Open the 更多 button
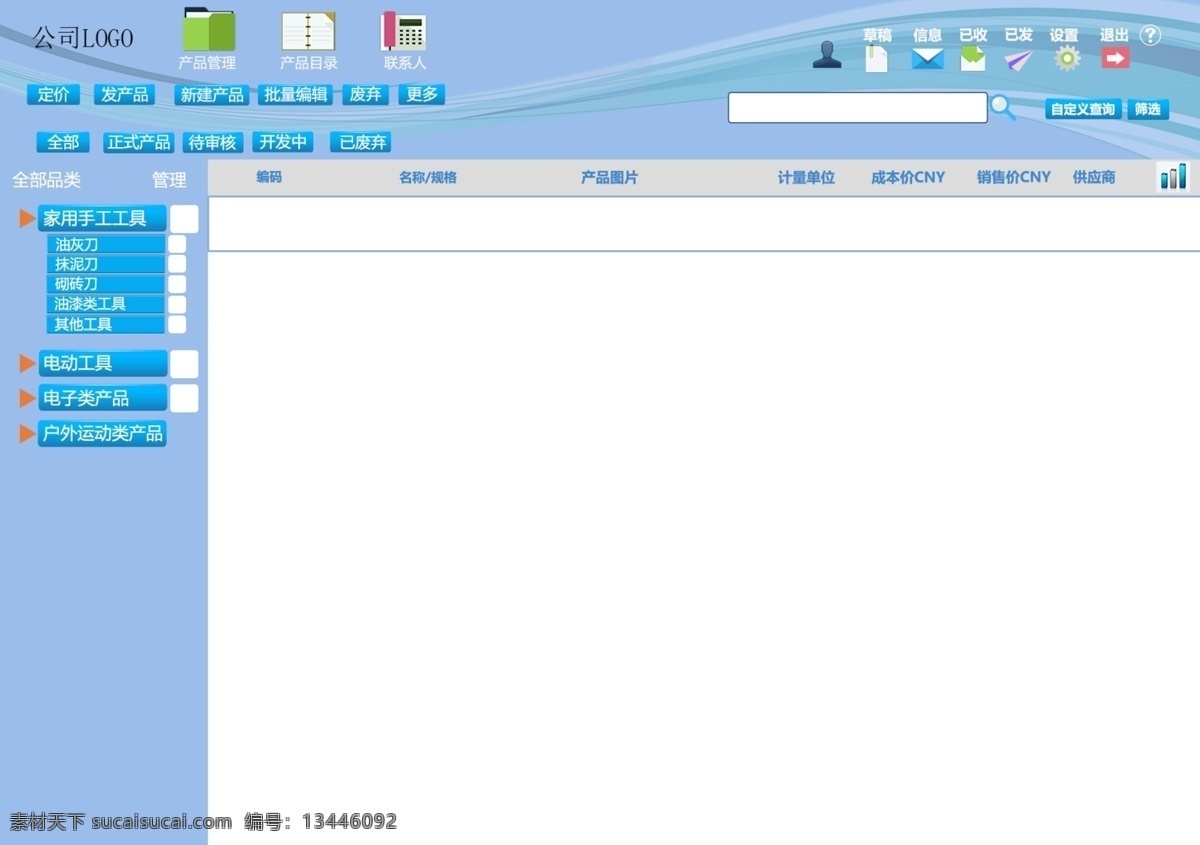This screenshot has width=1200, height=845. tap(422, 94)
